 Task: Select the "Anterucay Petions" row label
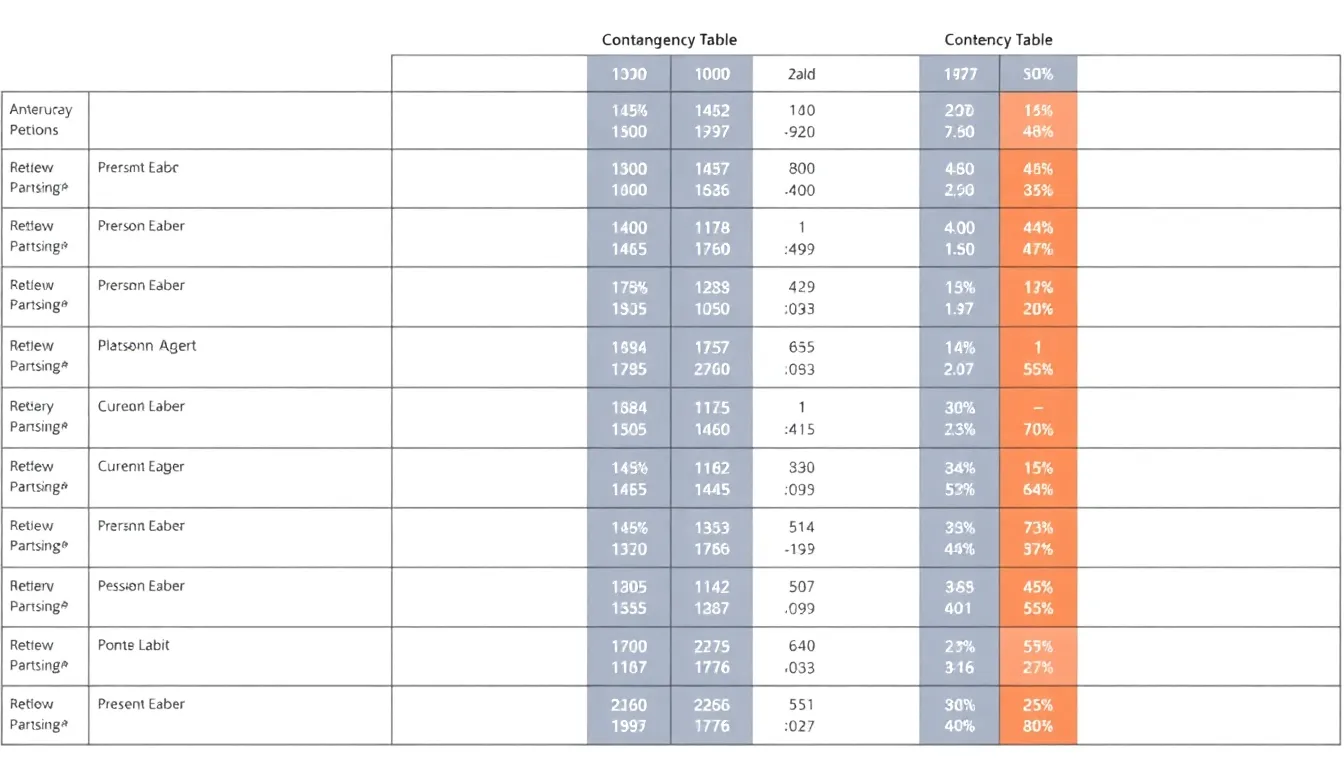(41, 120)
